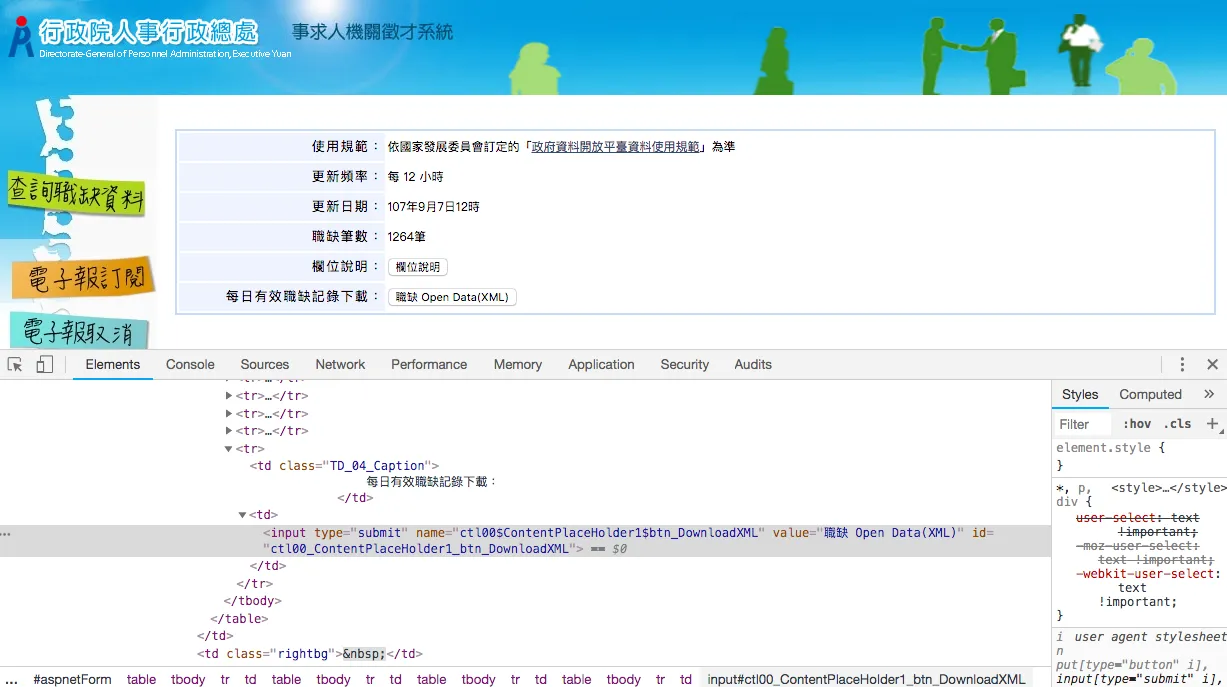This screenshot has height=687, width=1227.
Task: Activate the inspect element picker icon
Action: tap(15, 365)
